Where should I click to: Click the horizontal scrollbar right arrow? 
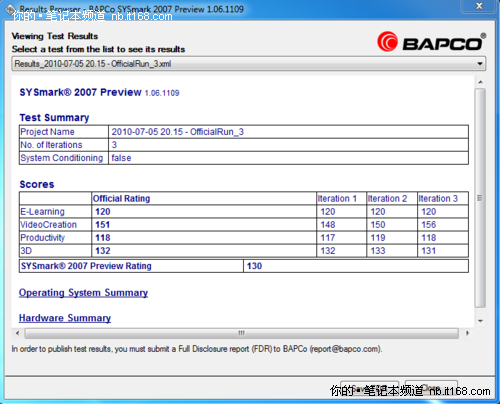(x=467, y=333)
